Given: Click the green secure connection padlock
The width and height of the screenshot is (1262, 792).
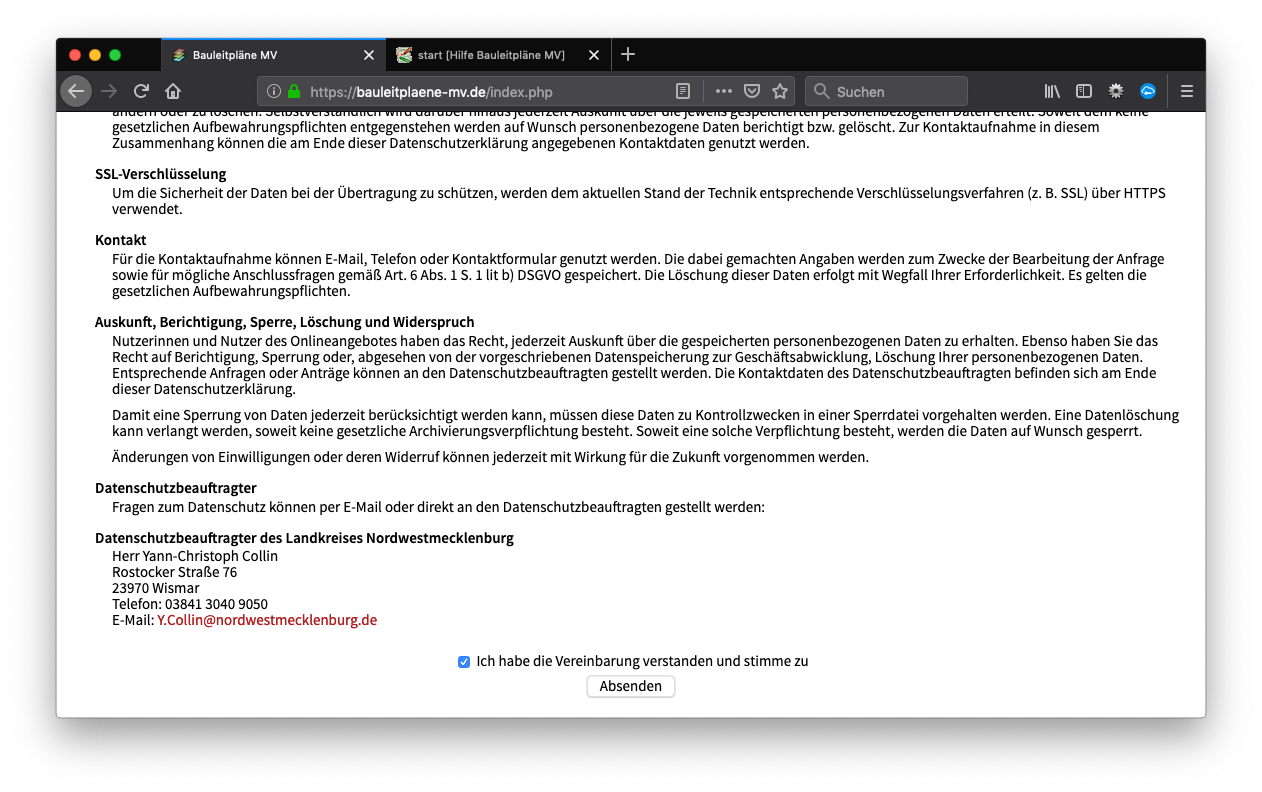Looking at the screenshot, I should tap(293, 91).
